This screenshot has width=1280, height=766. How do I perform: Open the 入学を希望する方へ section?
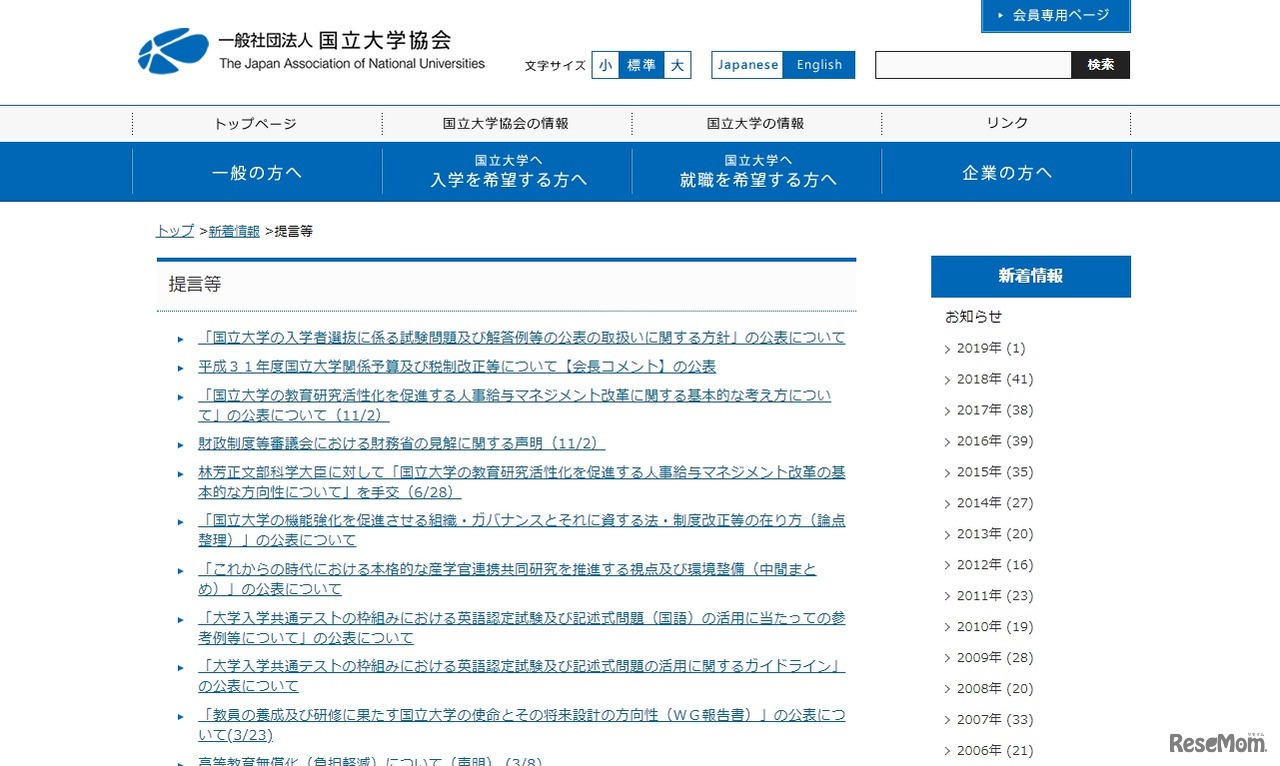(x=506, y=171)
